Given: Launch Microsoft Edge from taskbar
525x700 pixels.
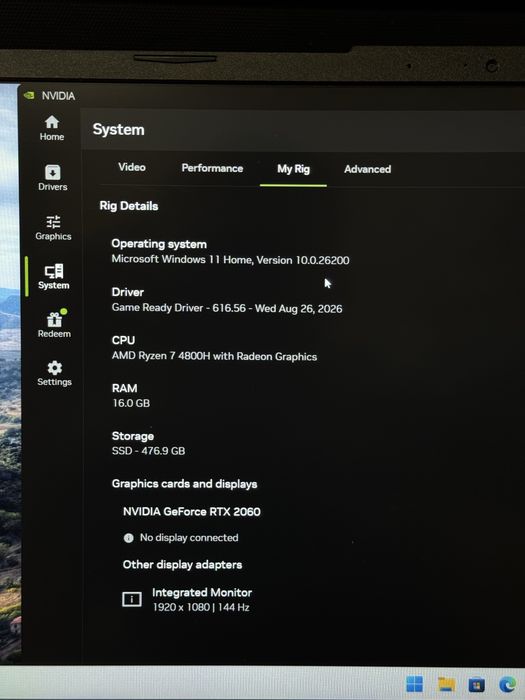Looking at the screenshot, I should [508, 684].
